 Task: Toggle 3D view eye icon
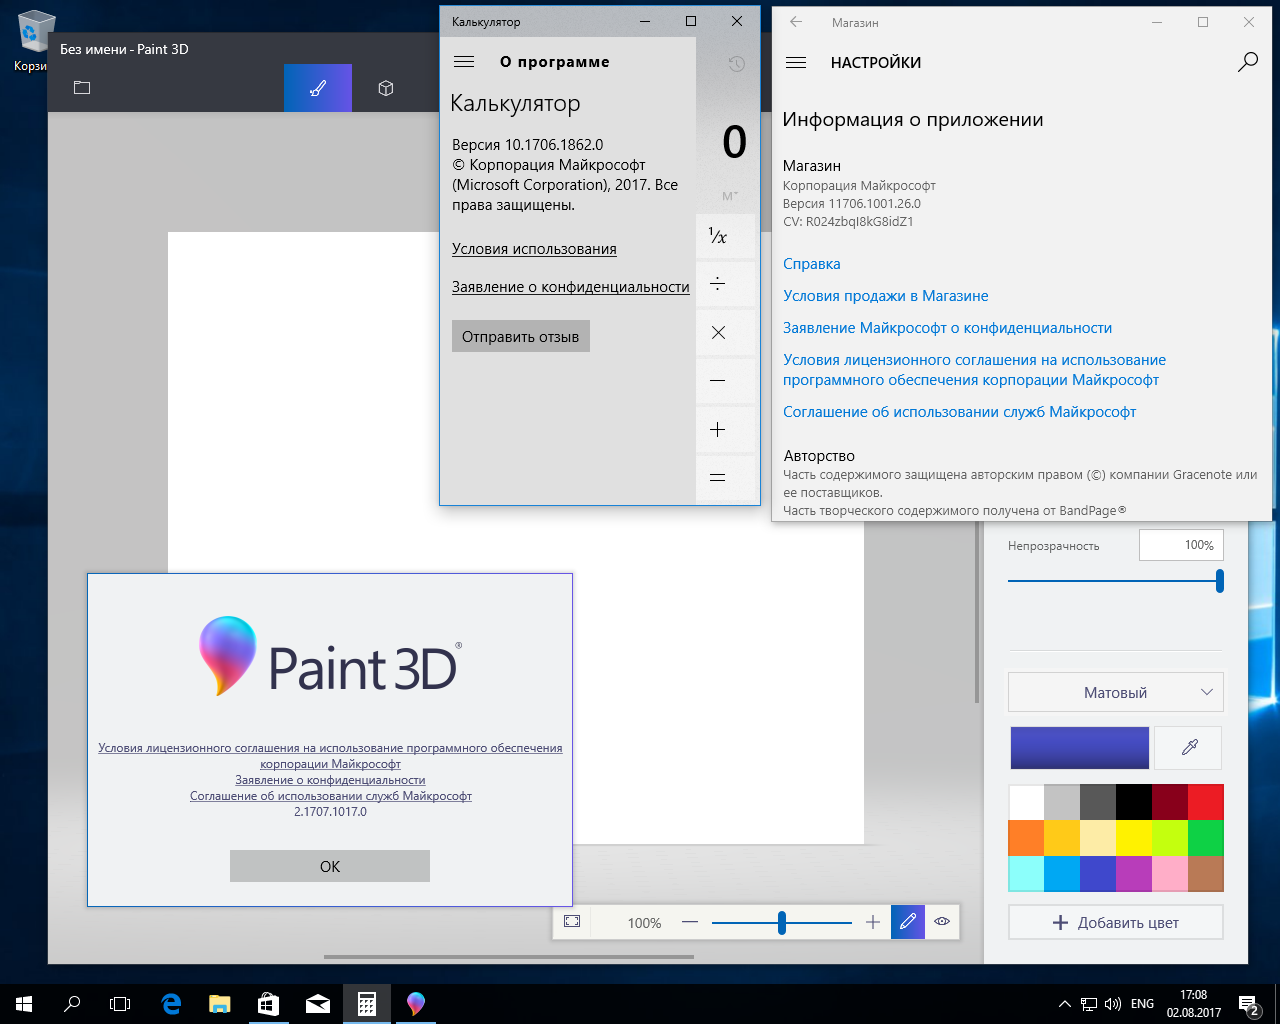tap(942, 922)
